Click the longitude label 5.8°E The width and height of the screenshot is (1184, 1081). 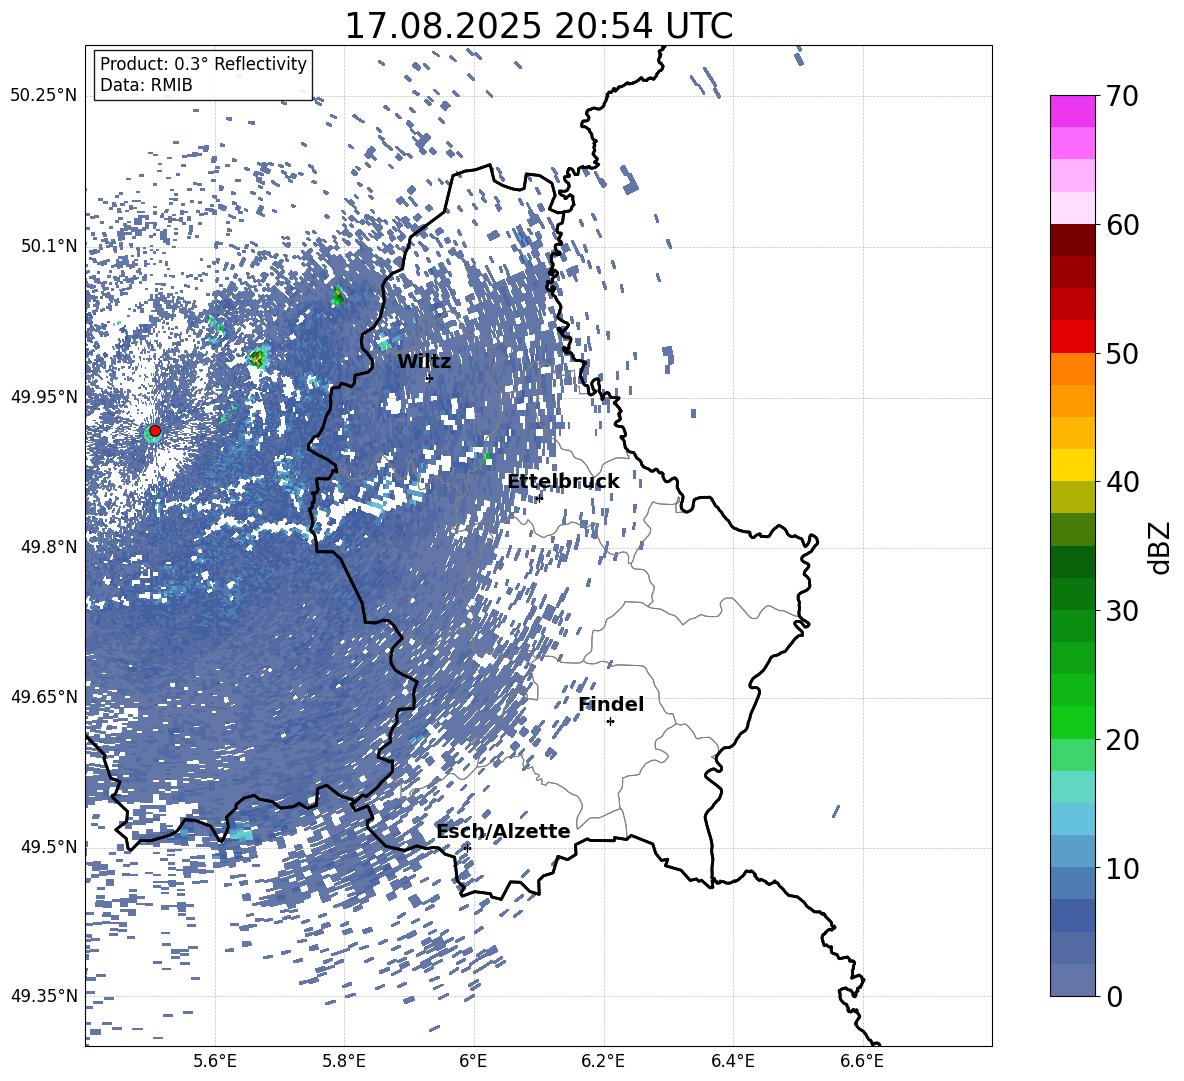pos(344,1061)
